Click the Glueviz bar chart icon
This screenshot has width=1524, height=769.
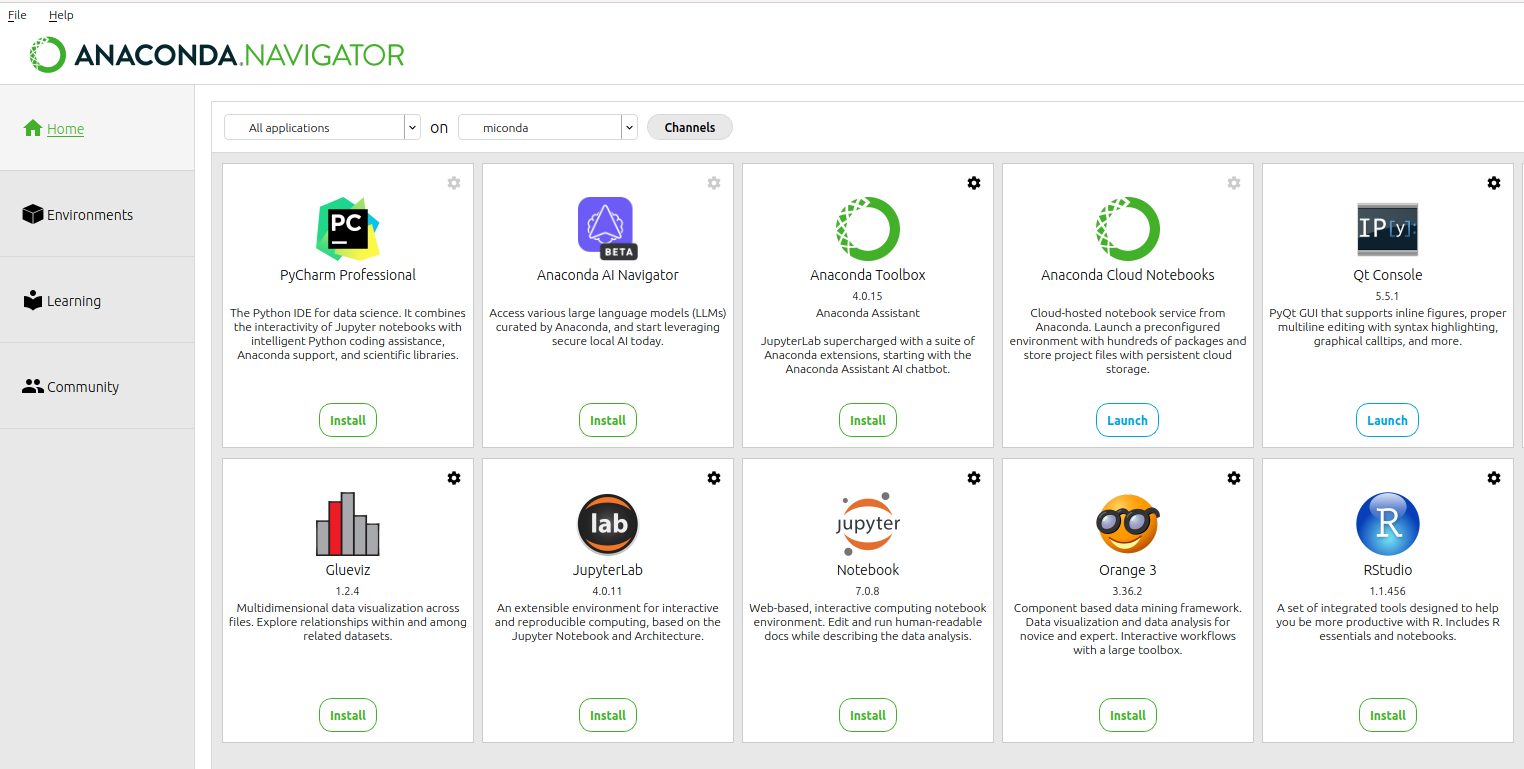pyautogui.click(x=347, y=524)
